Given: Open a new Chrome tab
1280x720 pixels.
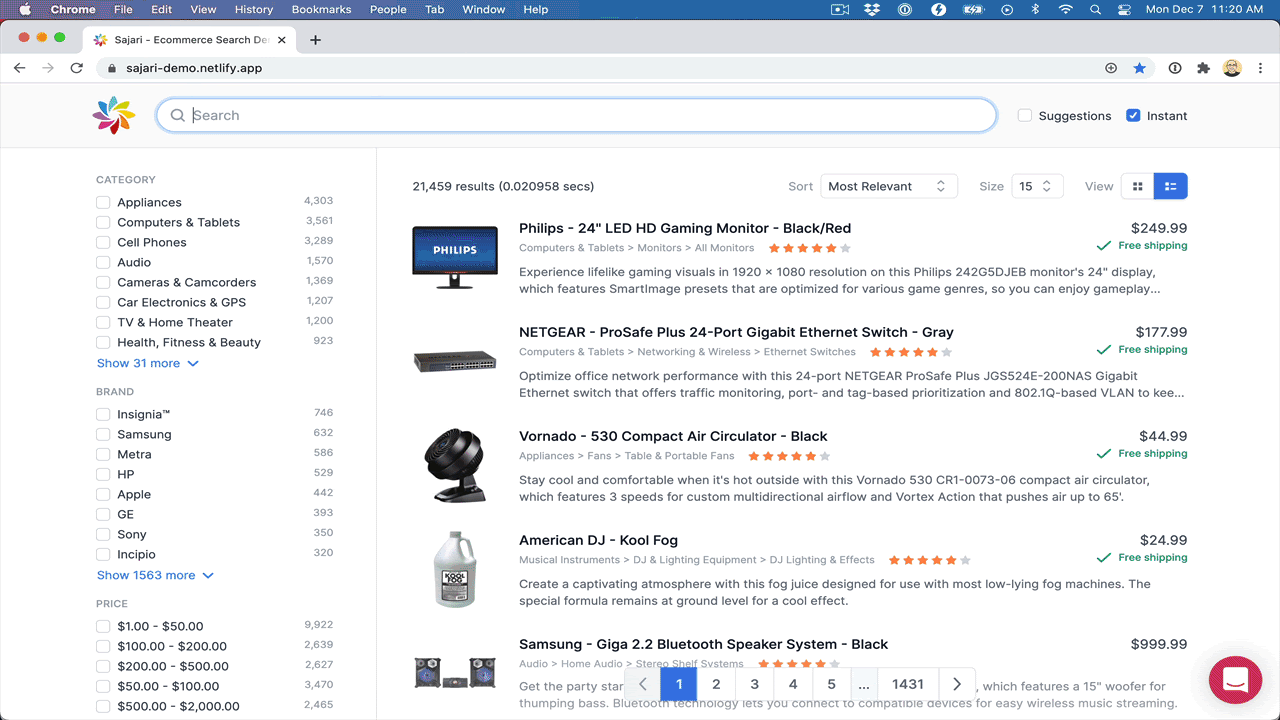Looking at the screenshot, I should [x=315, y=40].
